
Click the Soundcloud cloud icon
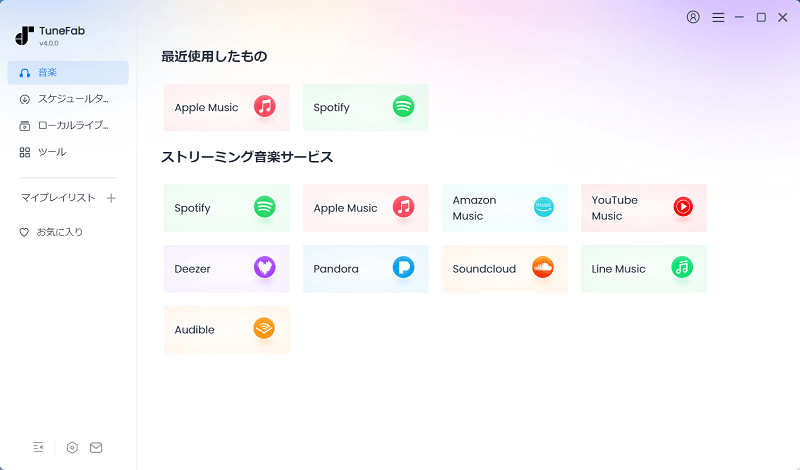pos(543,267)
